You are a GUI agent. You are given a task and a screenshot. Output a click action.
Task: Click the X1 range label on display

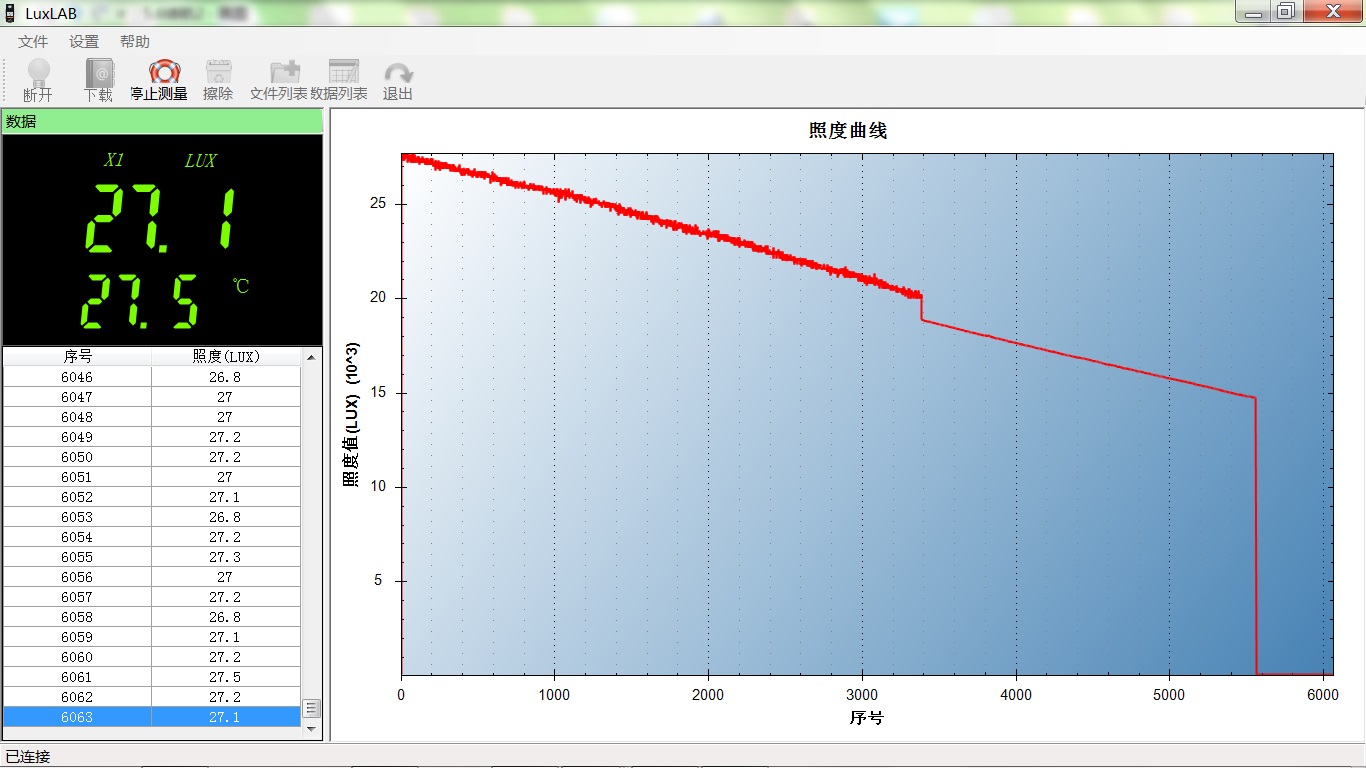(x=114, y=160)
